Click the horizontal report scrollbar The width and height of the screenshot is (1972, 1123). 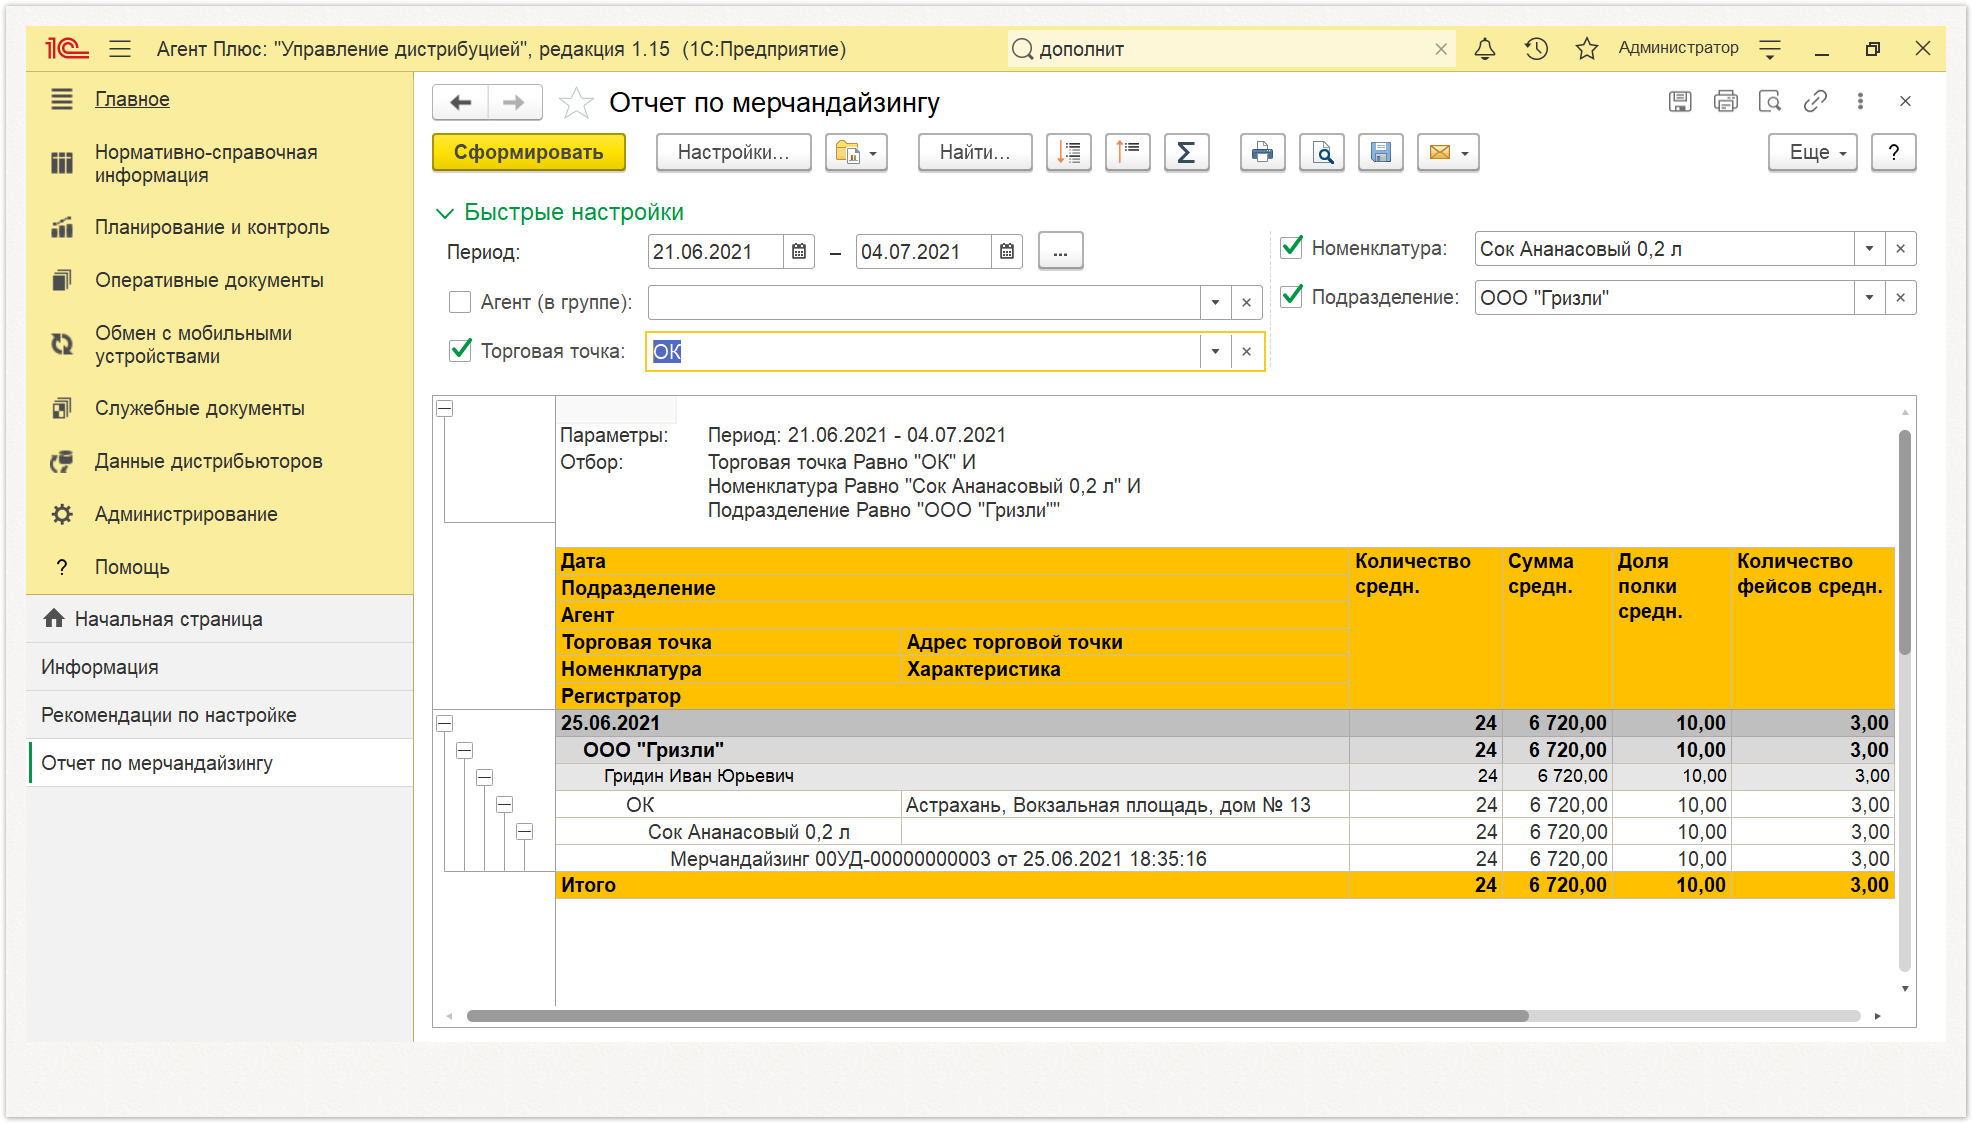click(x=998, y=1016)
